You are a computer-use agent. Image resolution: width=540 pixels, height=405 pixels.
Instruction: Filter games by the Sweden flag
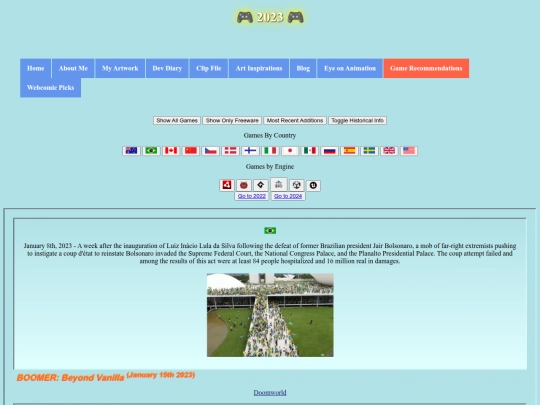point(369,151)
